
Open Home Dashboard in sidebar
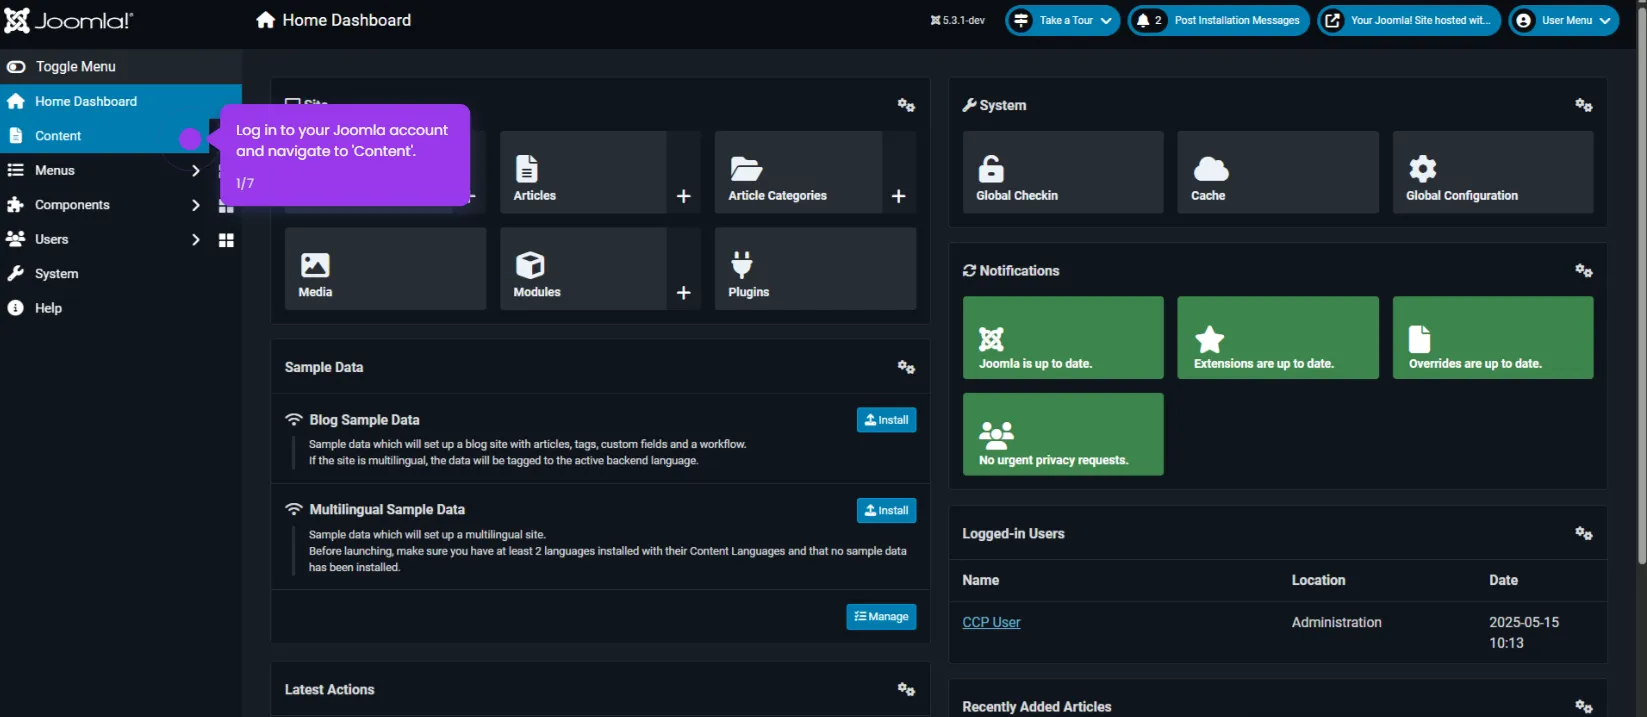click(x=86, y=101)
